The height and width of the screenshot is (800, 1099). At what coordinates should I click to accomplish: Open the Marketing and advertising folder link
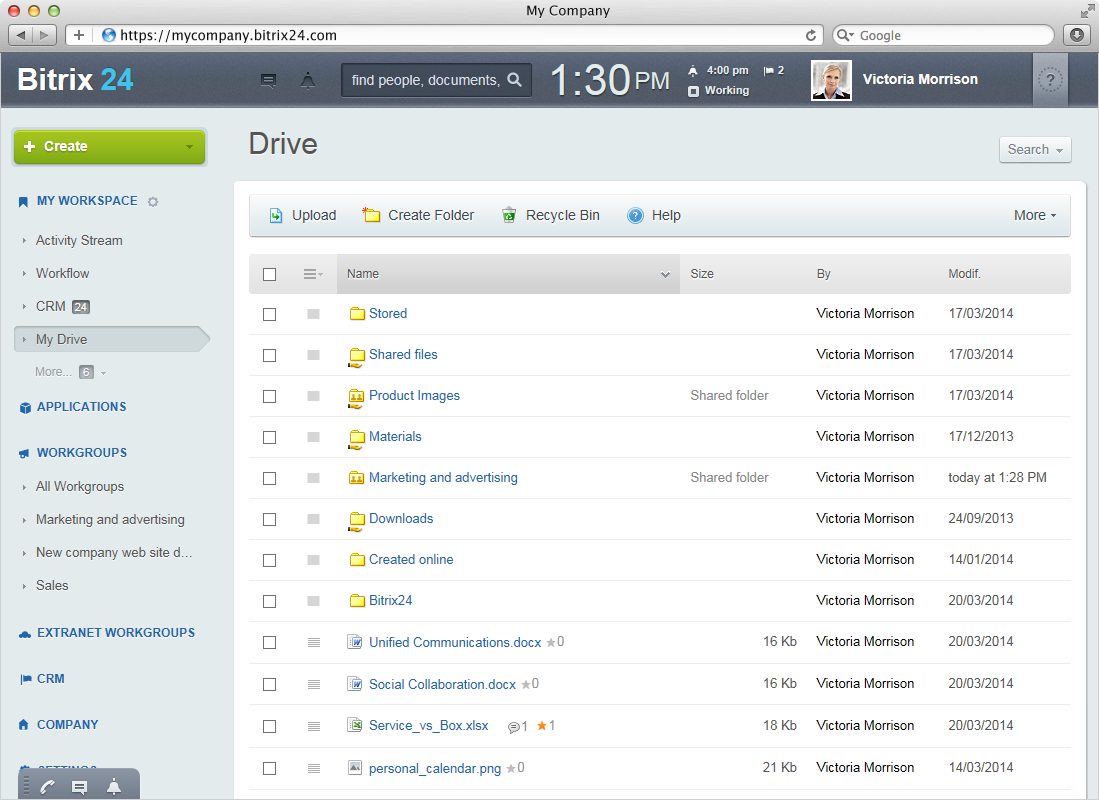click(x=443, y=477)
